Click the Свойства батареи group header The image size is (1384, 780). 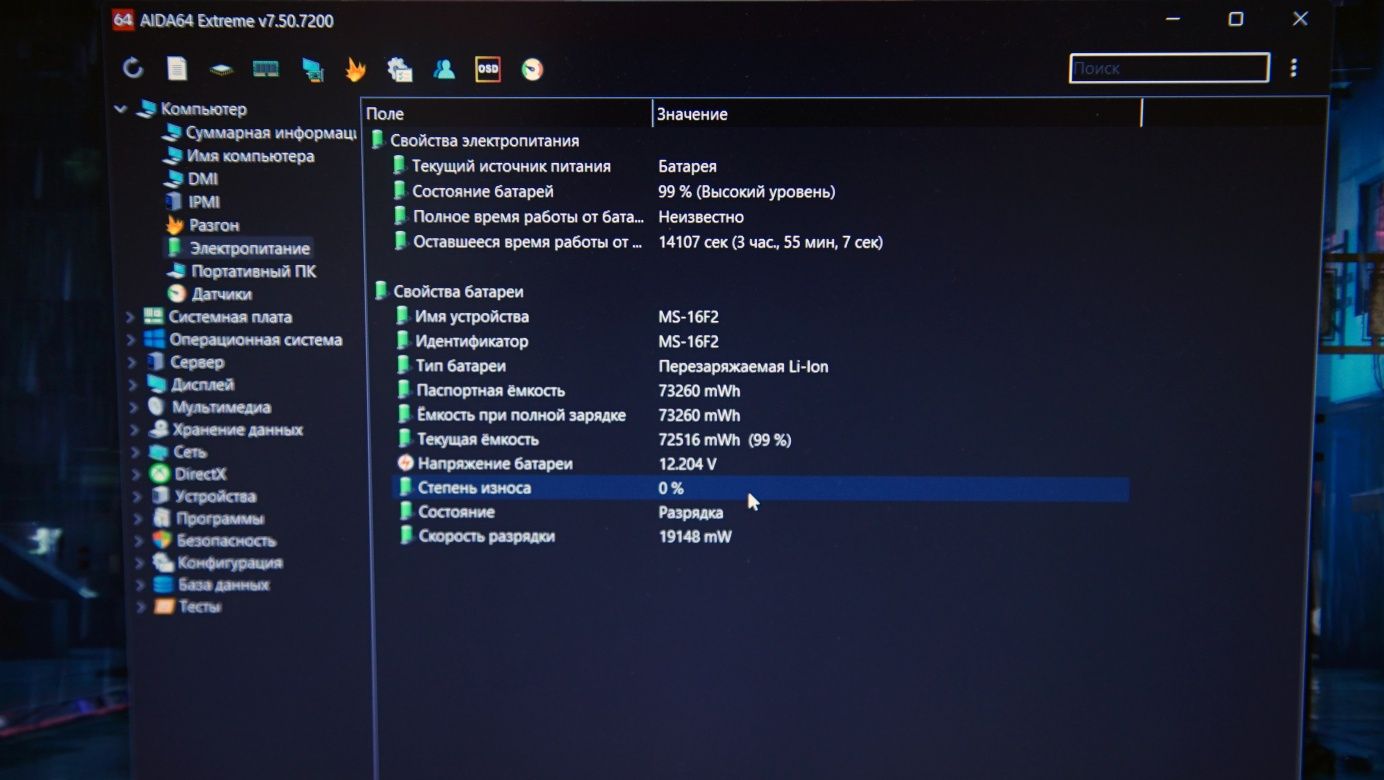458,291
